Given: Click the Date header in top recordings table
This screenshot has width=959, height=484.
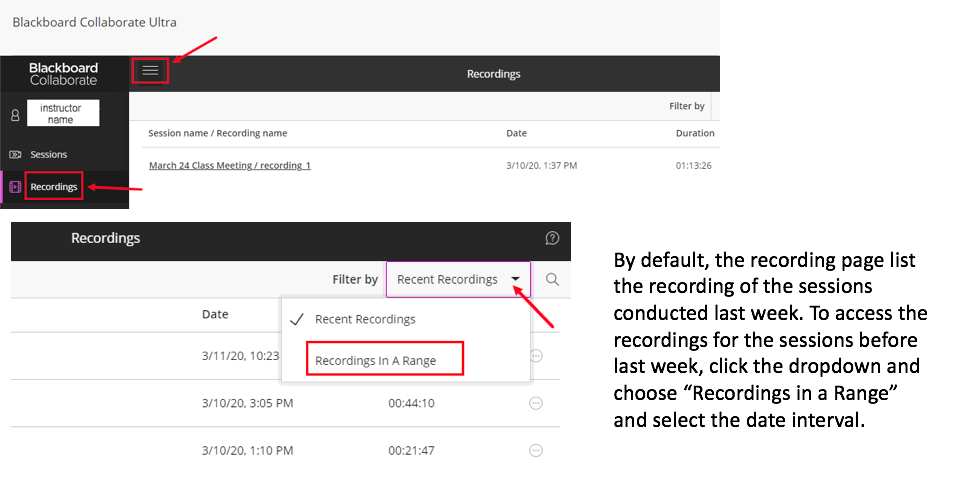Looking at the screenshot, I should [x=517, y=133].
